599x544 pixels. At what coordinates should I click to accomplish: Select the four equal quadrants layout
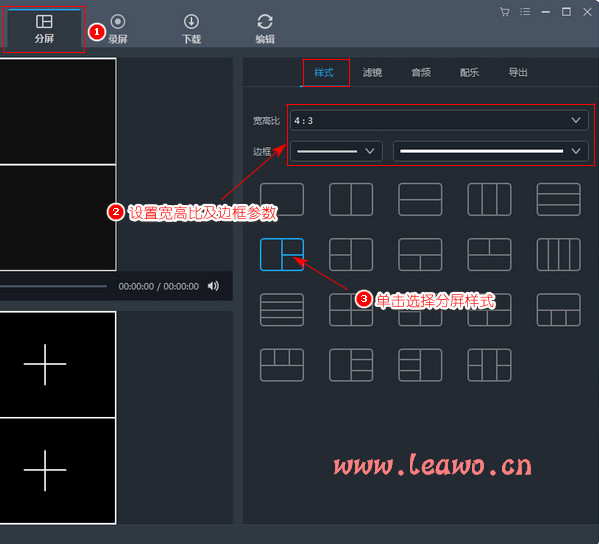(351, 310)
